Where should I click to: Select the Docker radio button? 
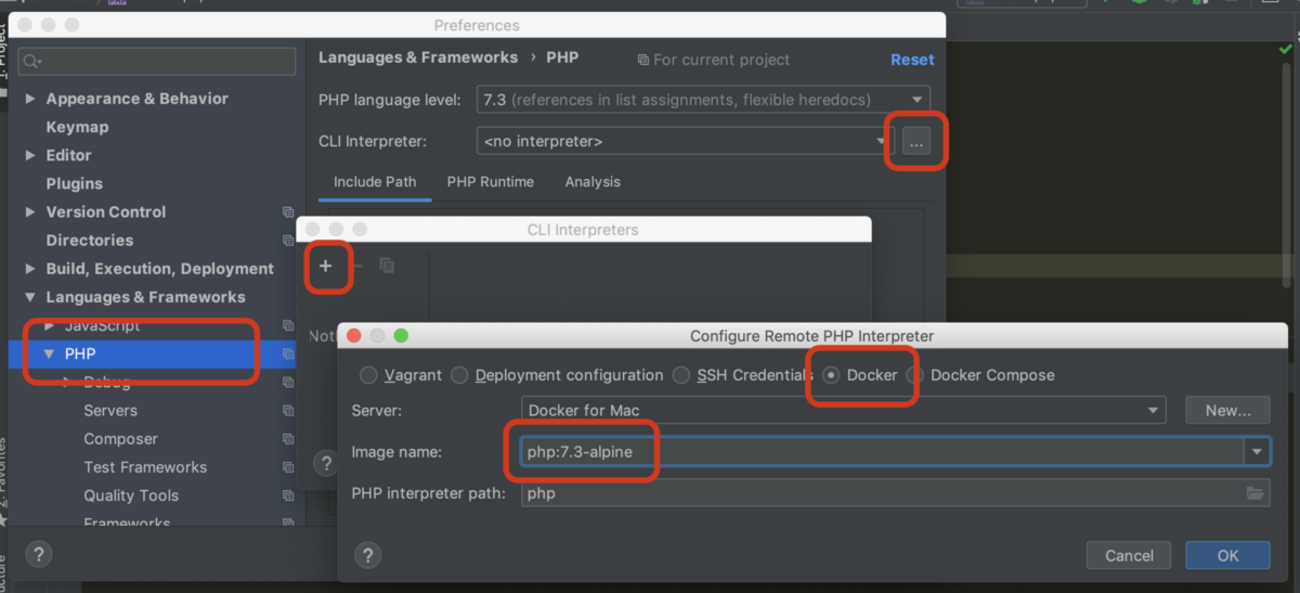(831, 375)
